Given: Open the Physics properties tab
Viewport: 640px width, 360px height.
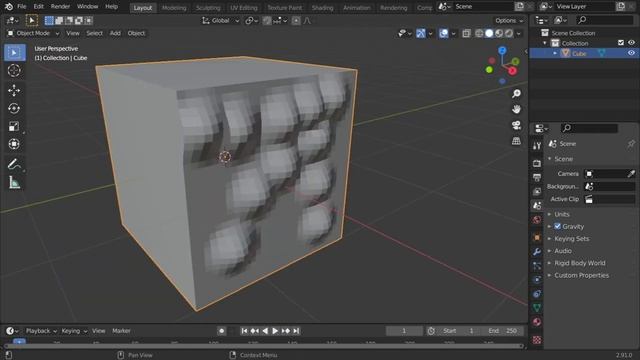Looking at the screenshot, I should [x=537, y=280].
